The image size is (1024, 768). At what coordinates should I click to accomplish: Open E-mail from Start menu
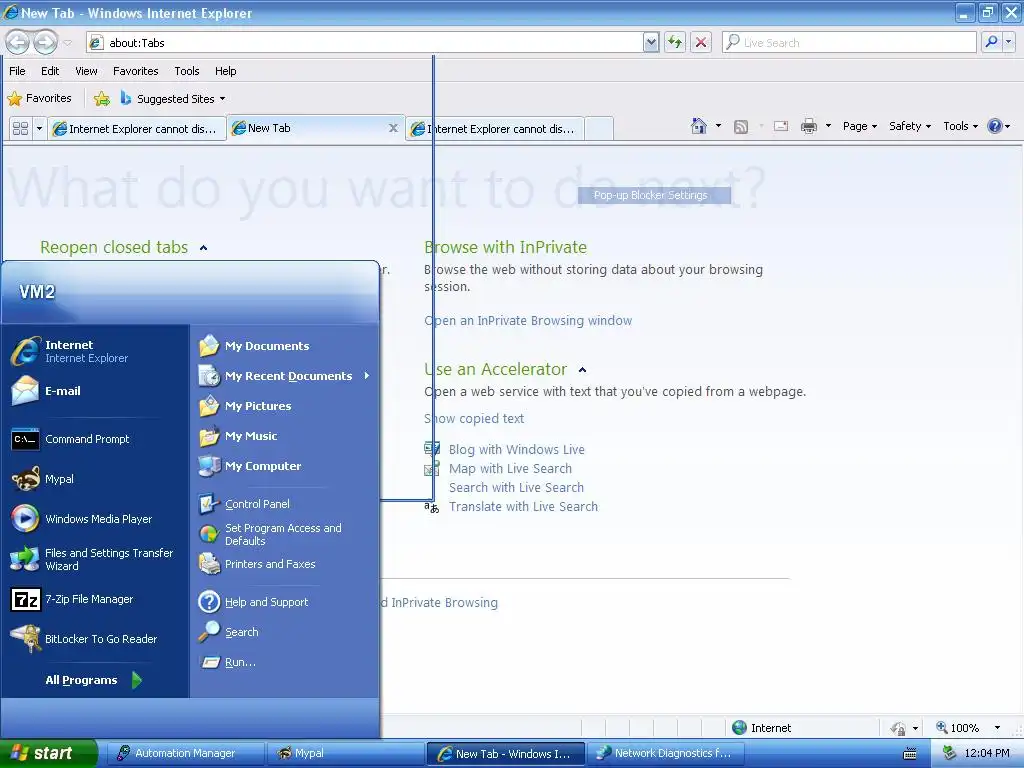97,391
